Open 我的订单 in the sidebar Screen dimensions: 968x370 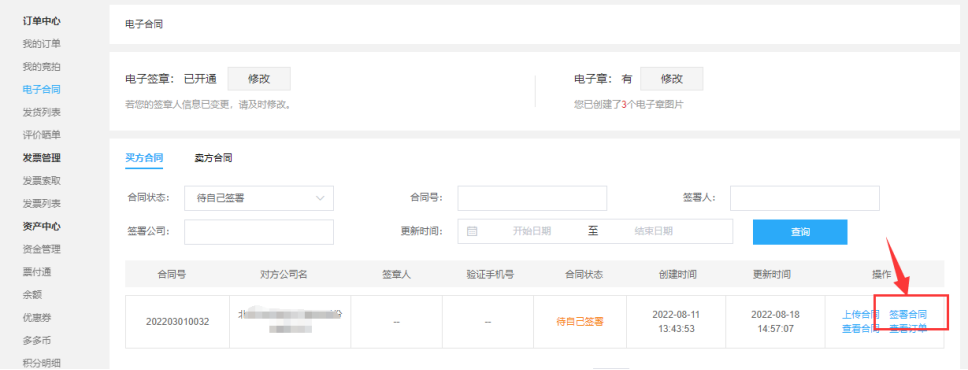41,44
